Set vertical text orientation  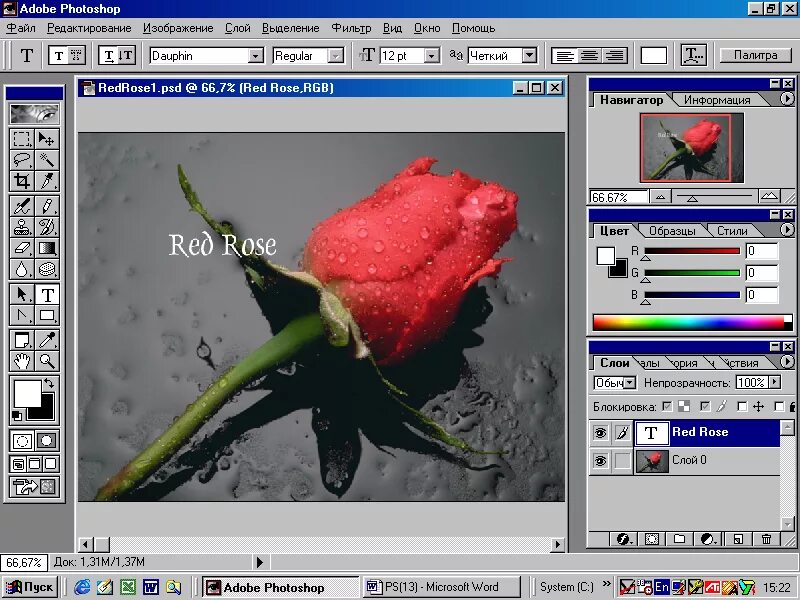(127, 55)
